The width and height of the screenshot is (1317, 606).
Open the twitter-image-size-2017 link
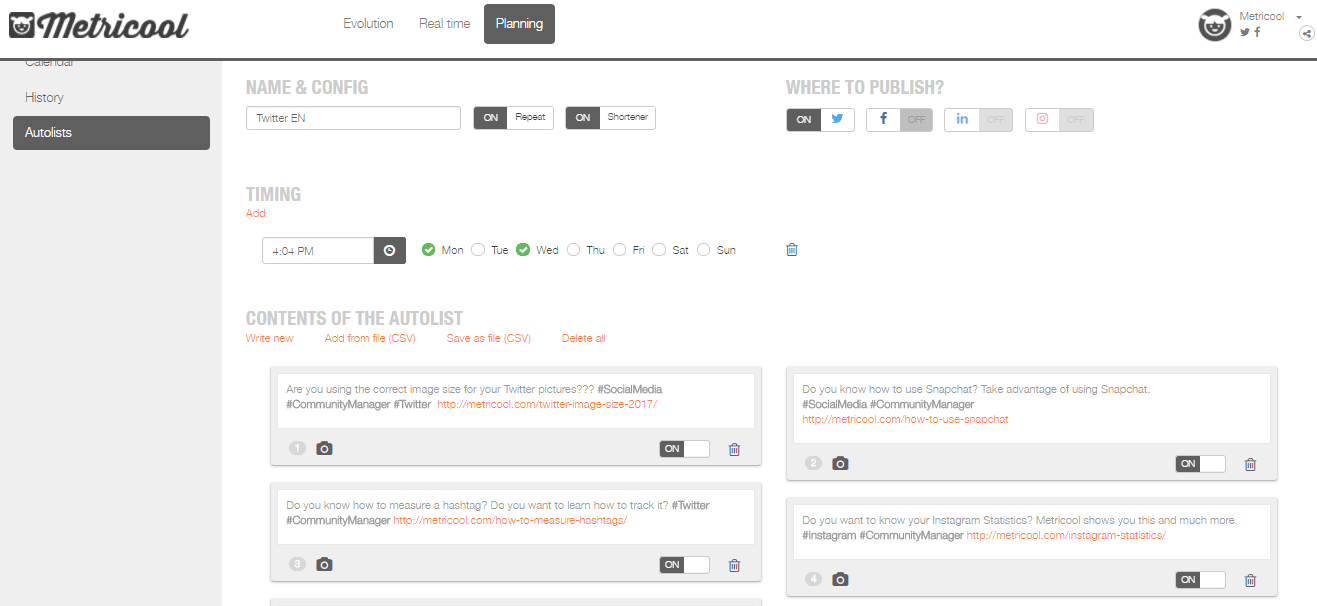pos(547,405)
